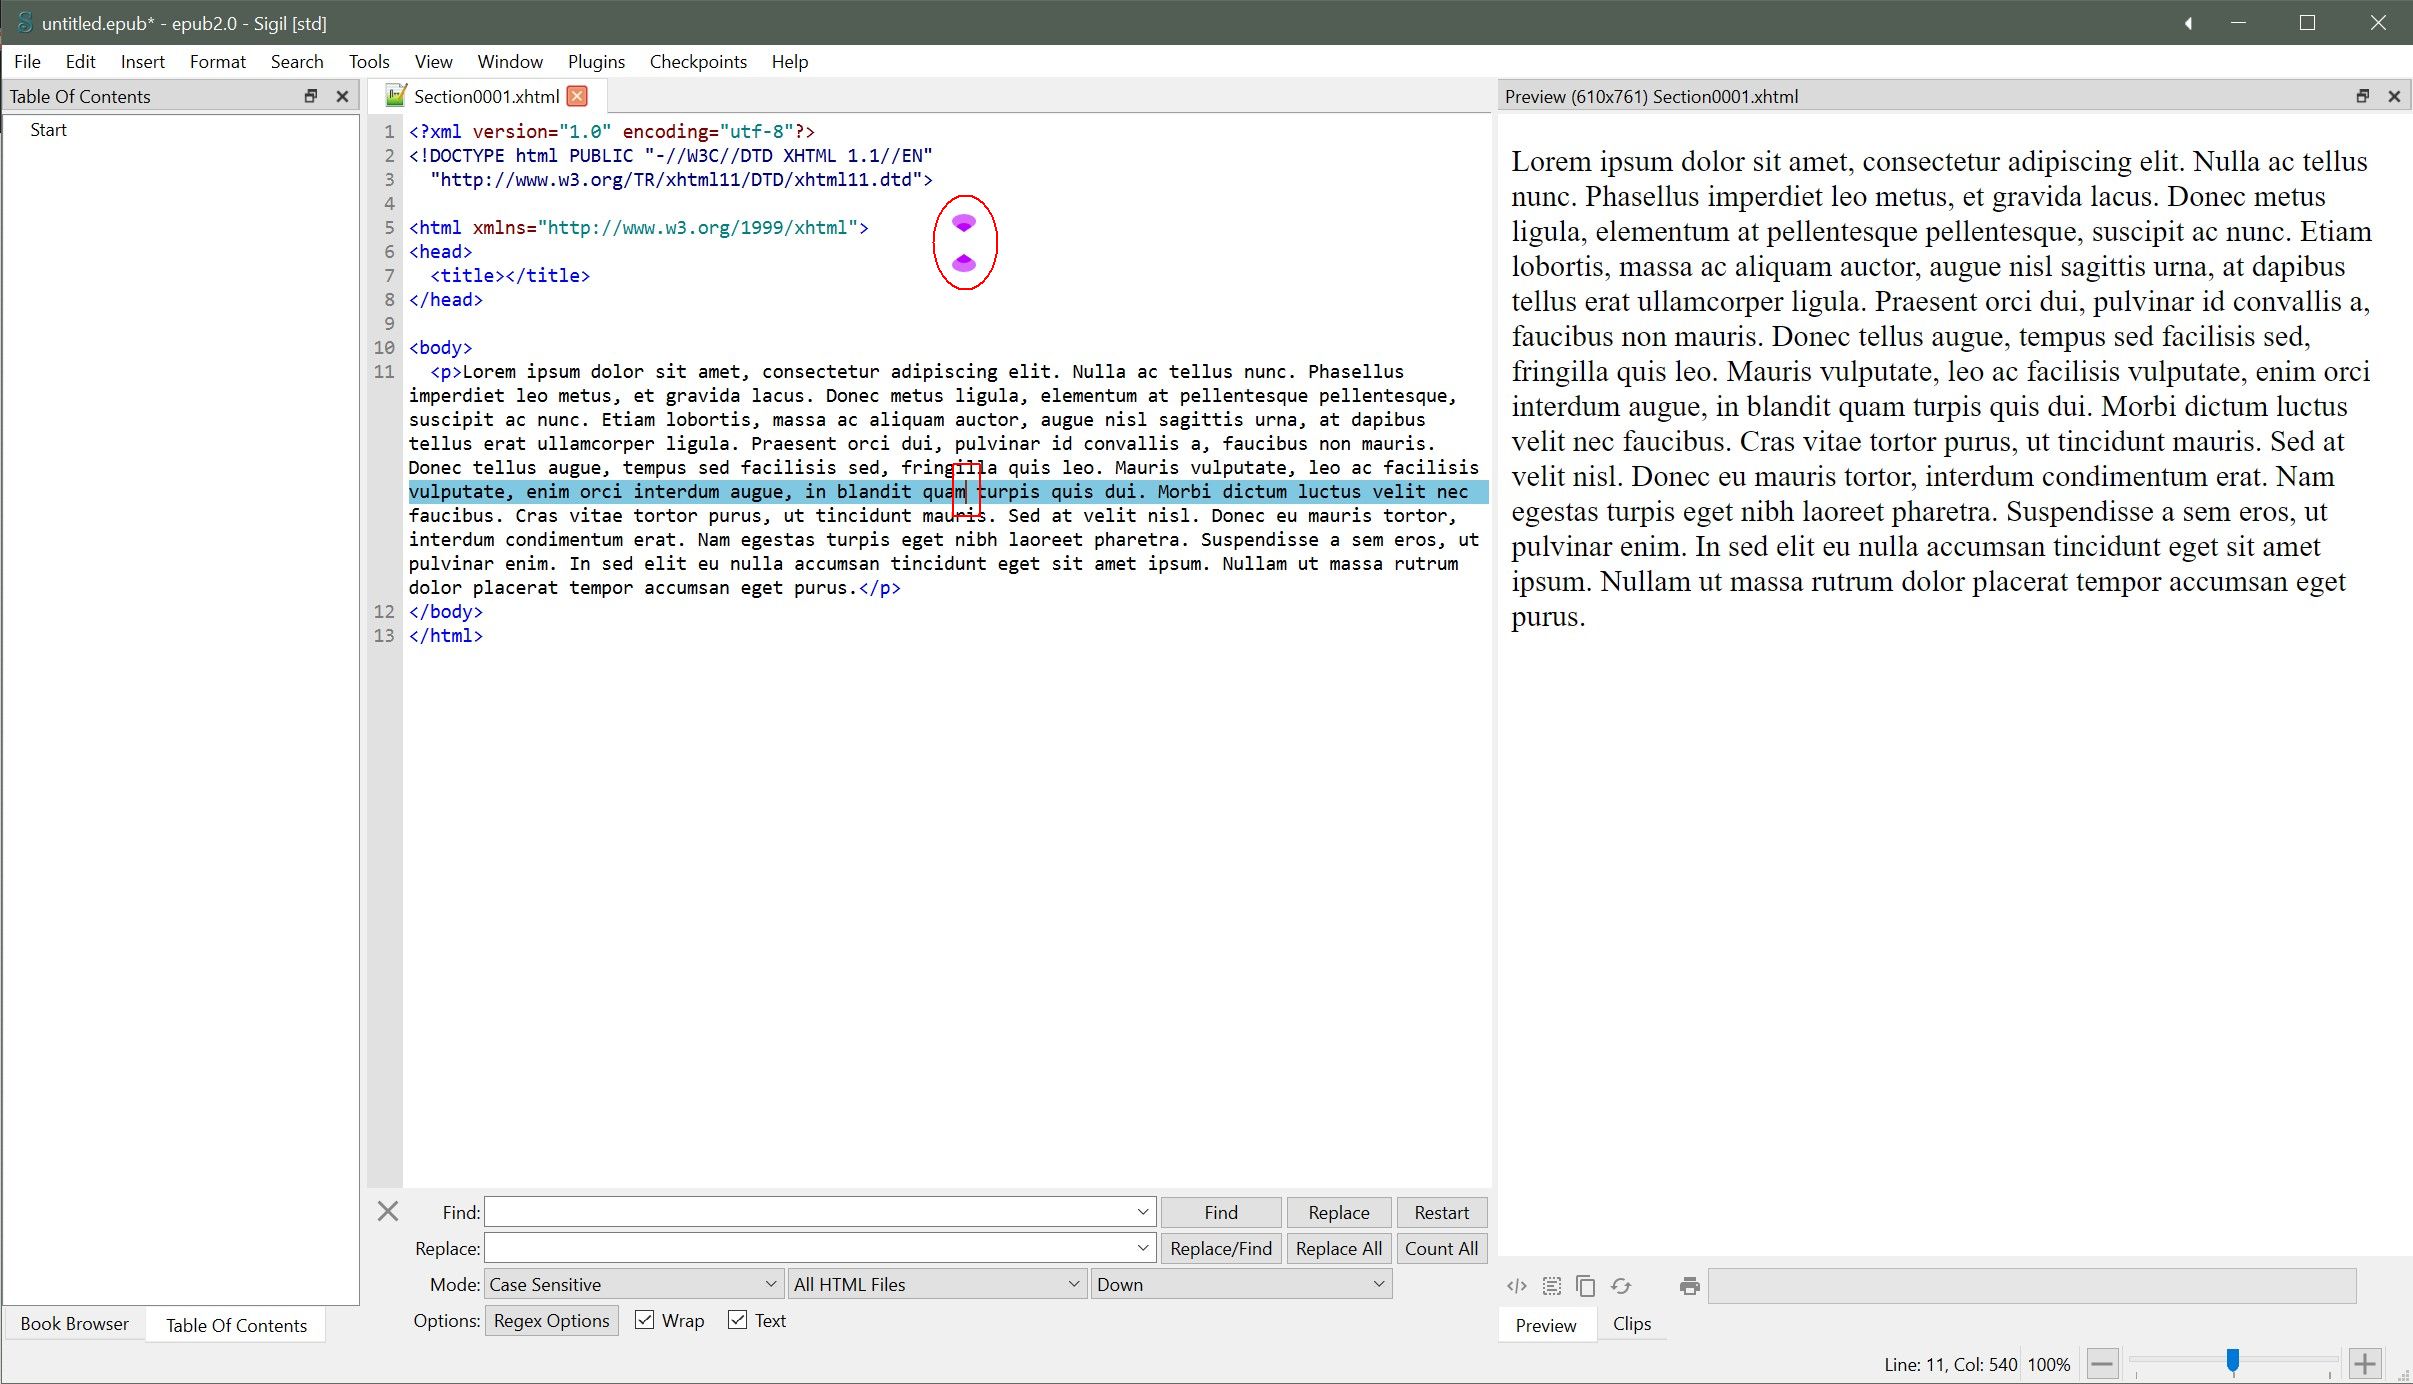
Task: Open the Search menu
Action: pyautogui.click(x=297, y=61)
